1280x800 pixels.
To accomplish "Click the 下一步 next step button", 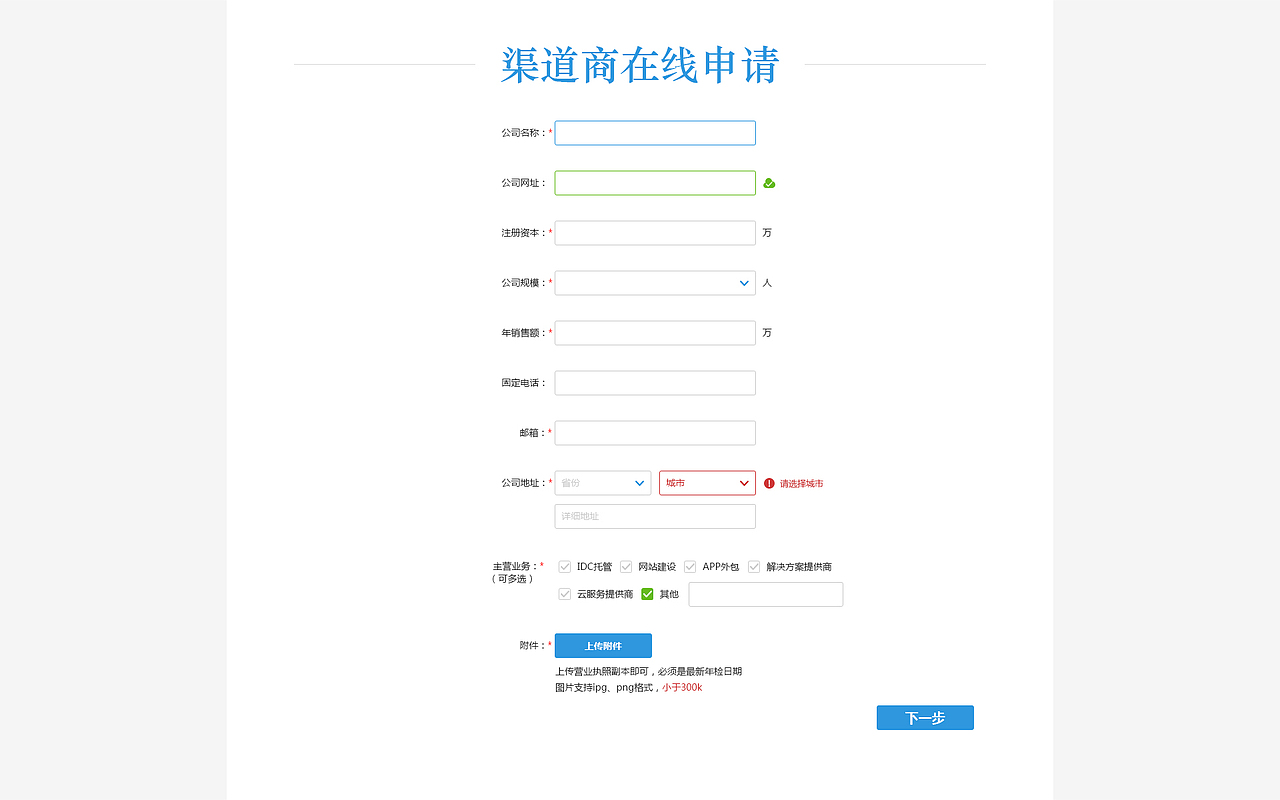I will click(925, 718).
